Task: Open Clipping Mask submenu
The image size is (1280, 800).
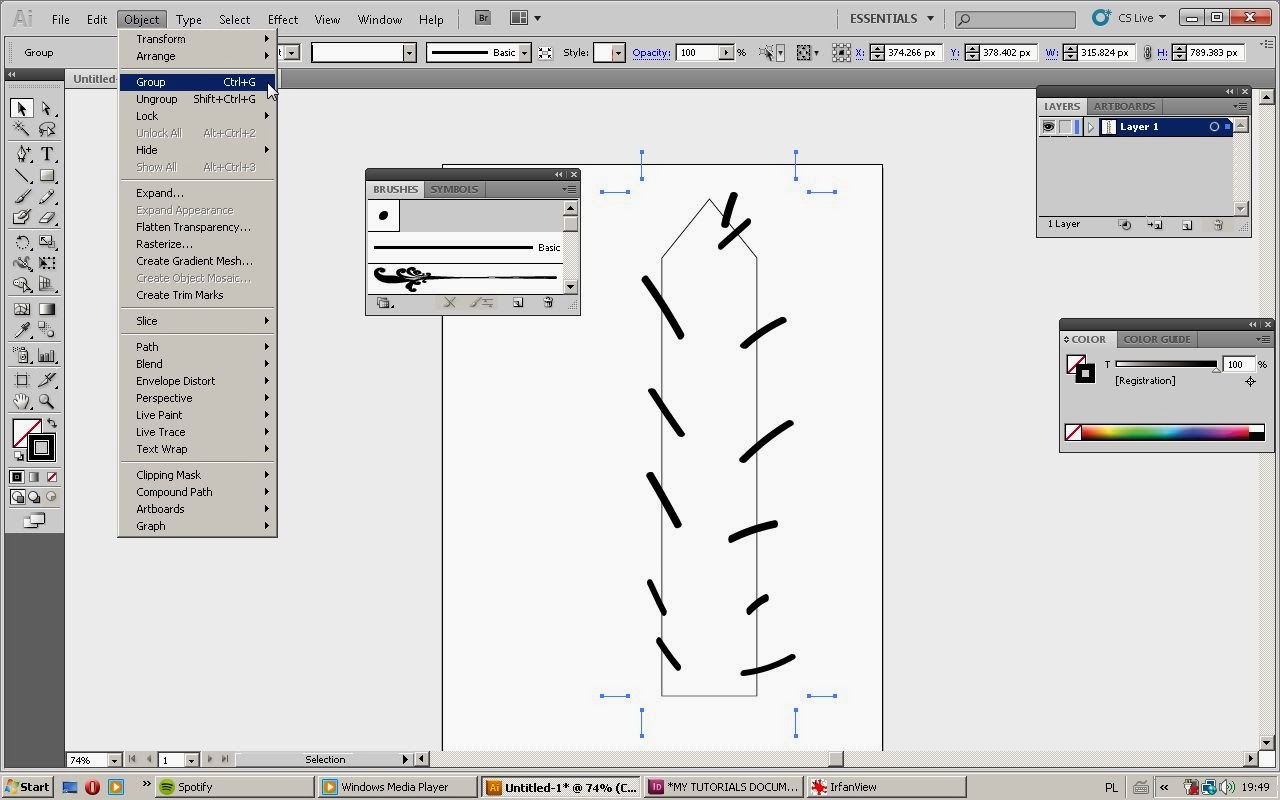Action: [196, 475]
